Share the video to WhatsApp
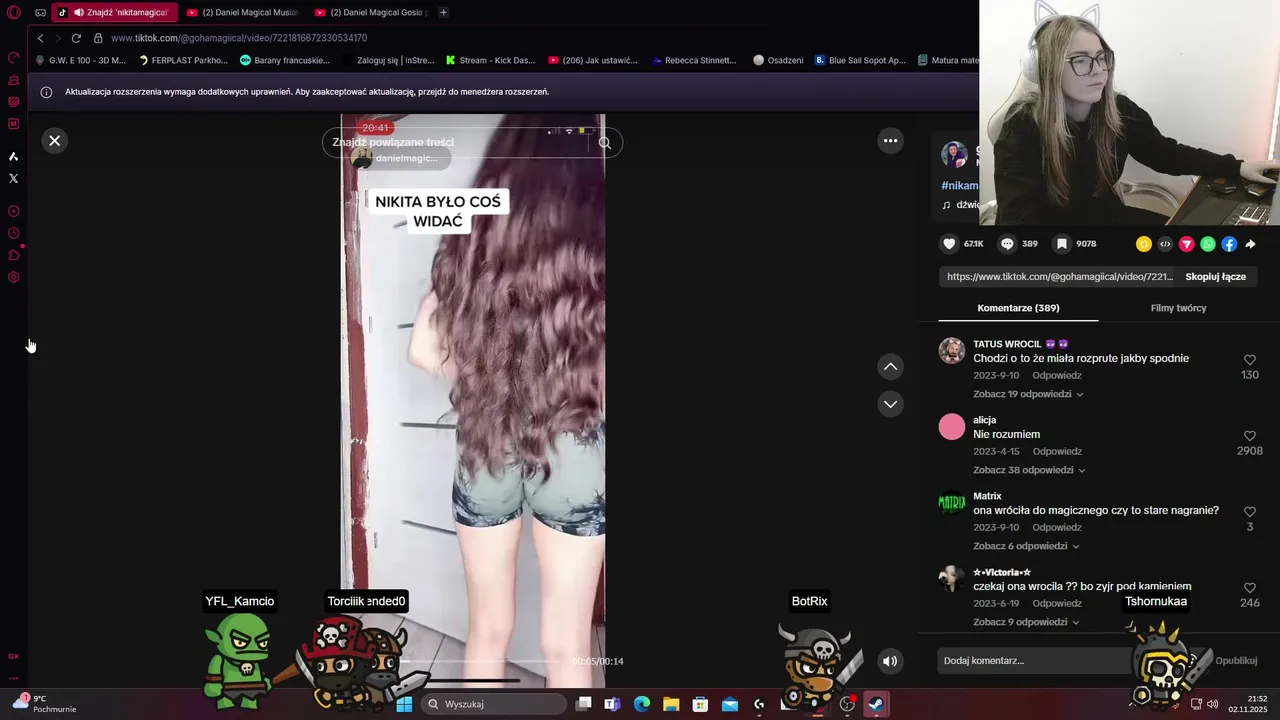This screenshot has height=720, width=1280. [x=1208, y=244]
